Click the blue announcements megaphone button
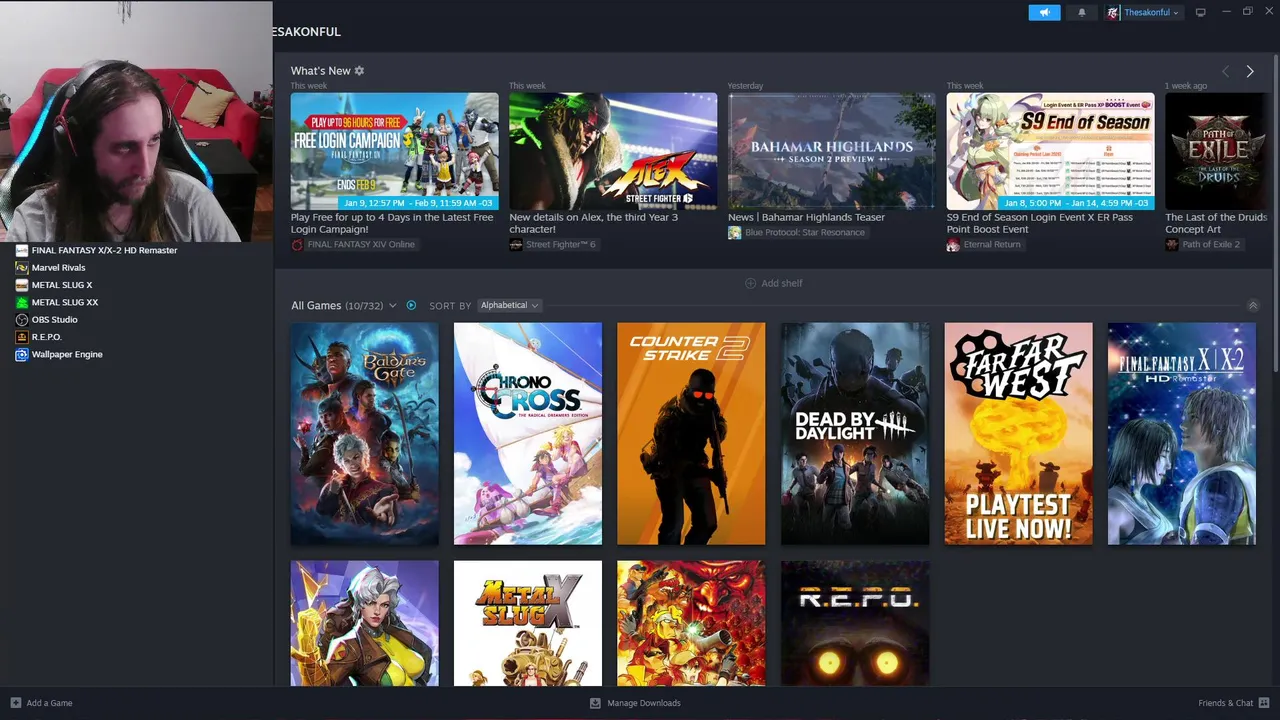 [1044, 13]
